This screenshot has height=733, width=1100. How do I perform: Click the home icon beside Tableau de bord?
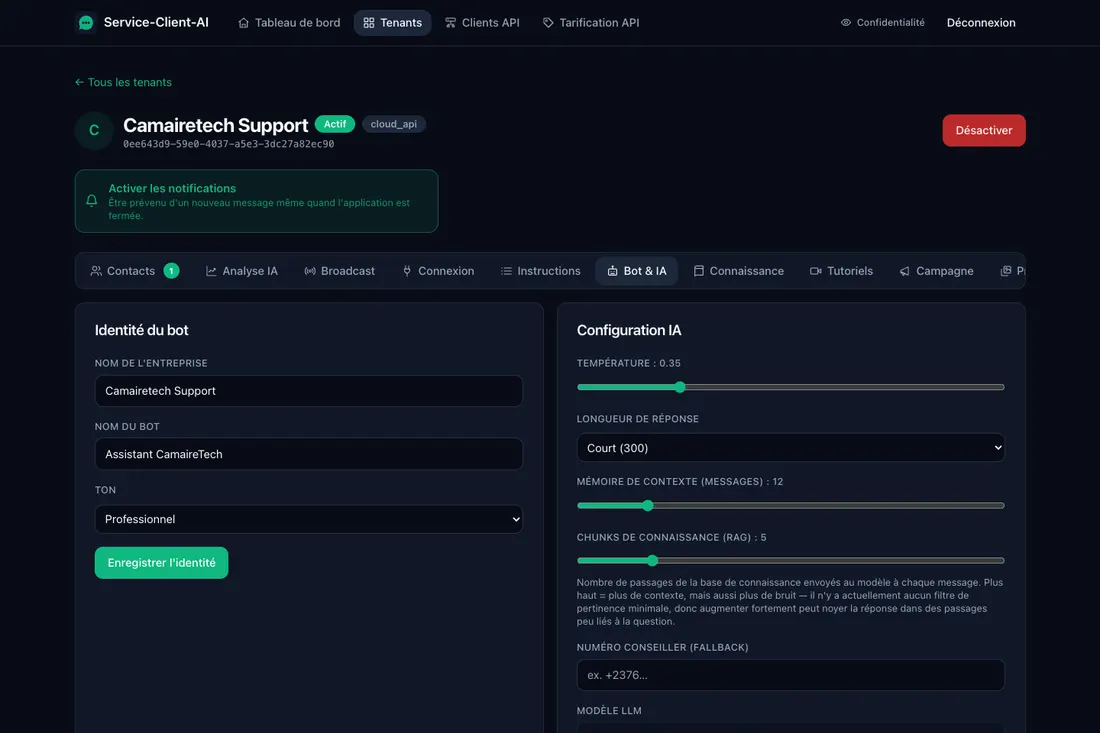[243, 23]
